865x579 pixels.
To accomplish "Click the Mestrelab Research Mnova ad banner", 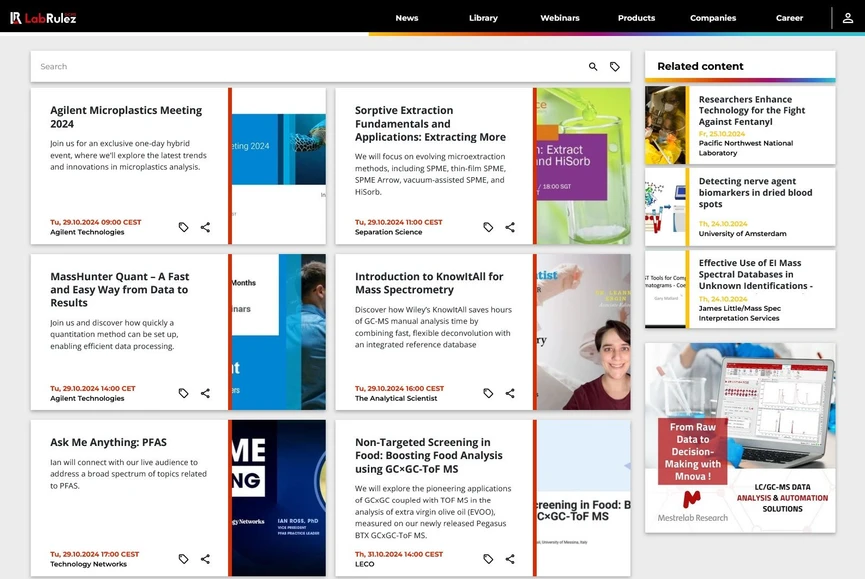I will coord(740,438).
